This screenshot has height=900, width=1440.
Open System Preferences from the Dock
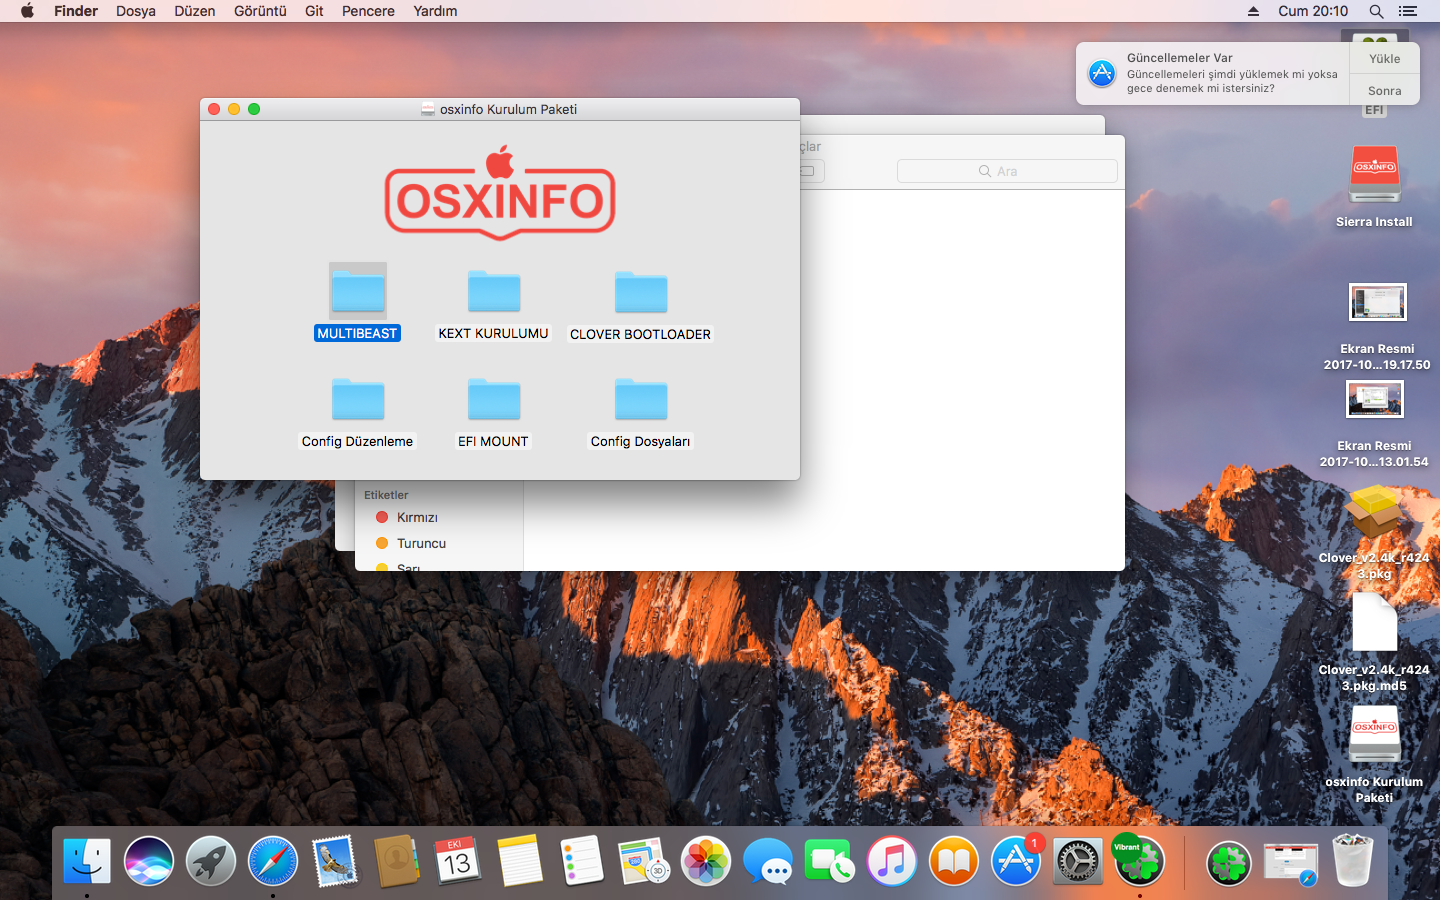(1078, 861)
